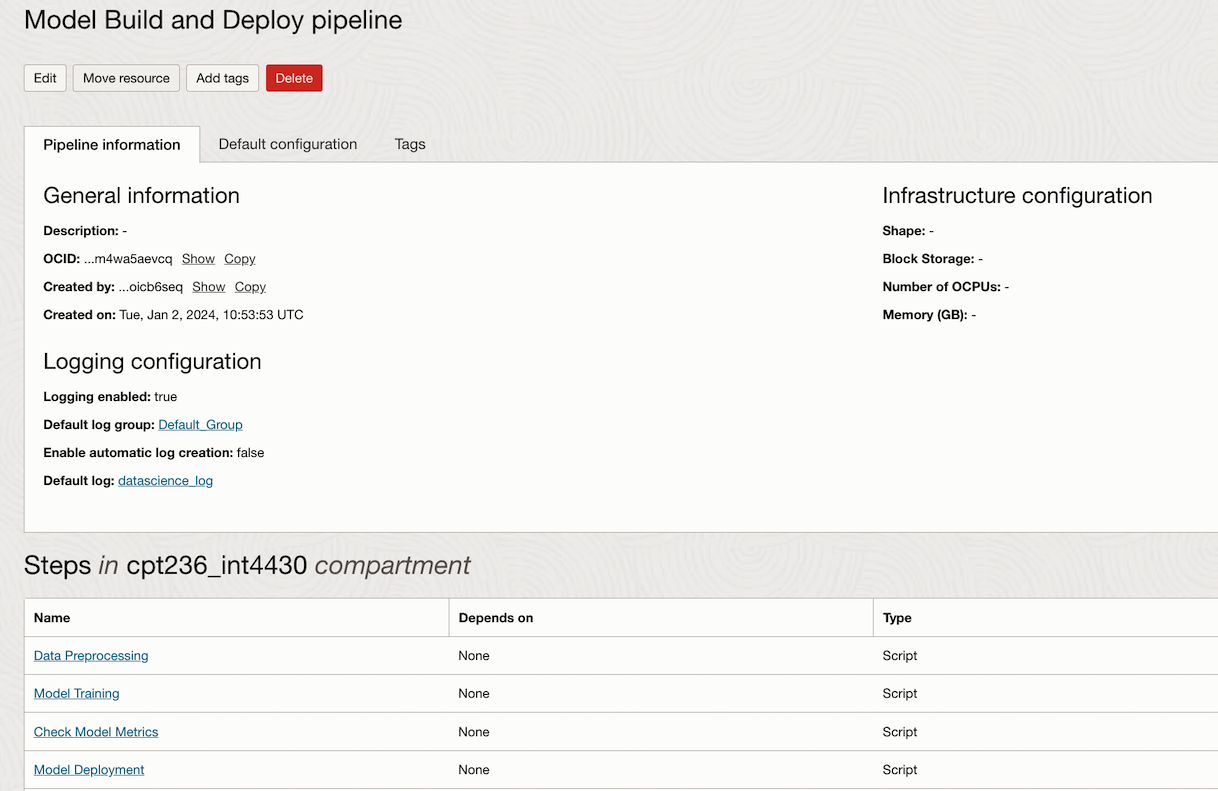Screen dimensions: 1218x791
Task: Stay on the Pipeline information tab
Action: point(110,143)
